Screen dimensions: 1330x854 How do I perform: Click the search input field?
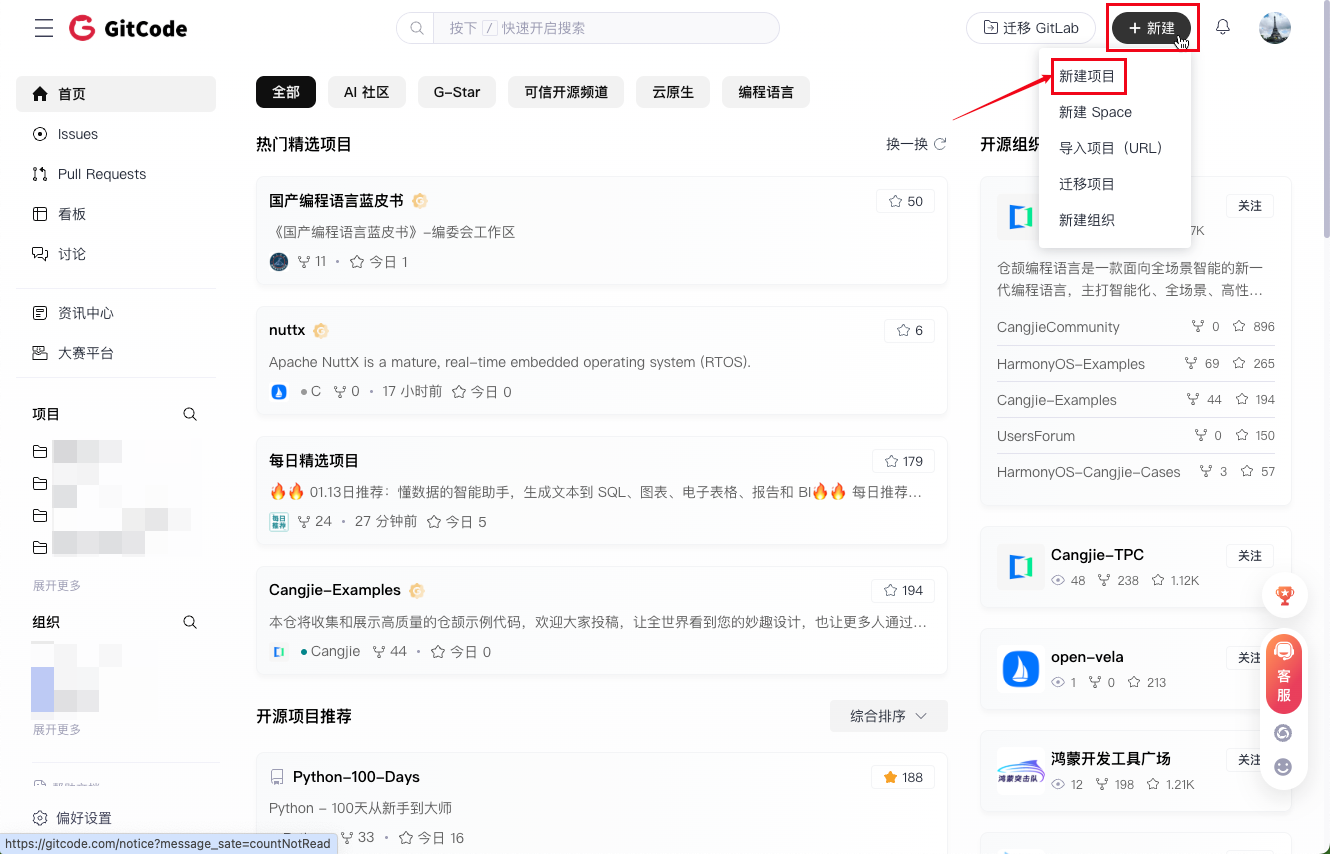pos(605,28)
